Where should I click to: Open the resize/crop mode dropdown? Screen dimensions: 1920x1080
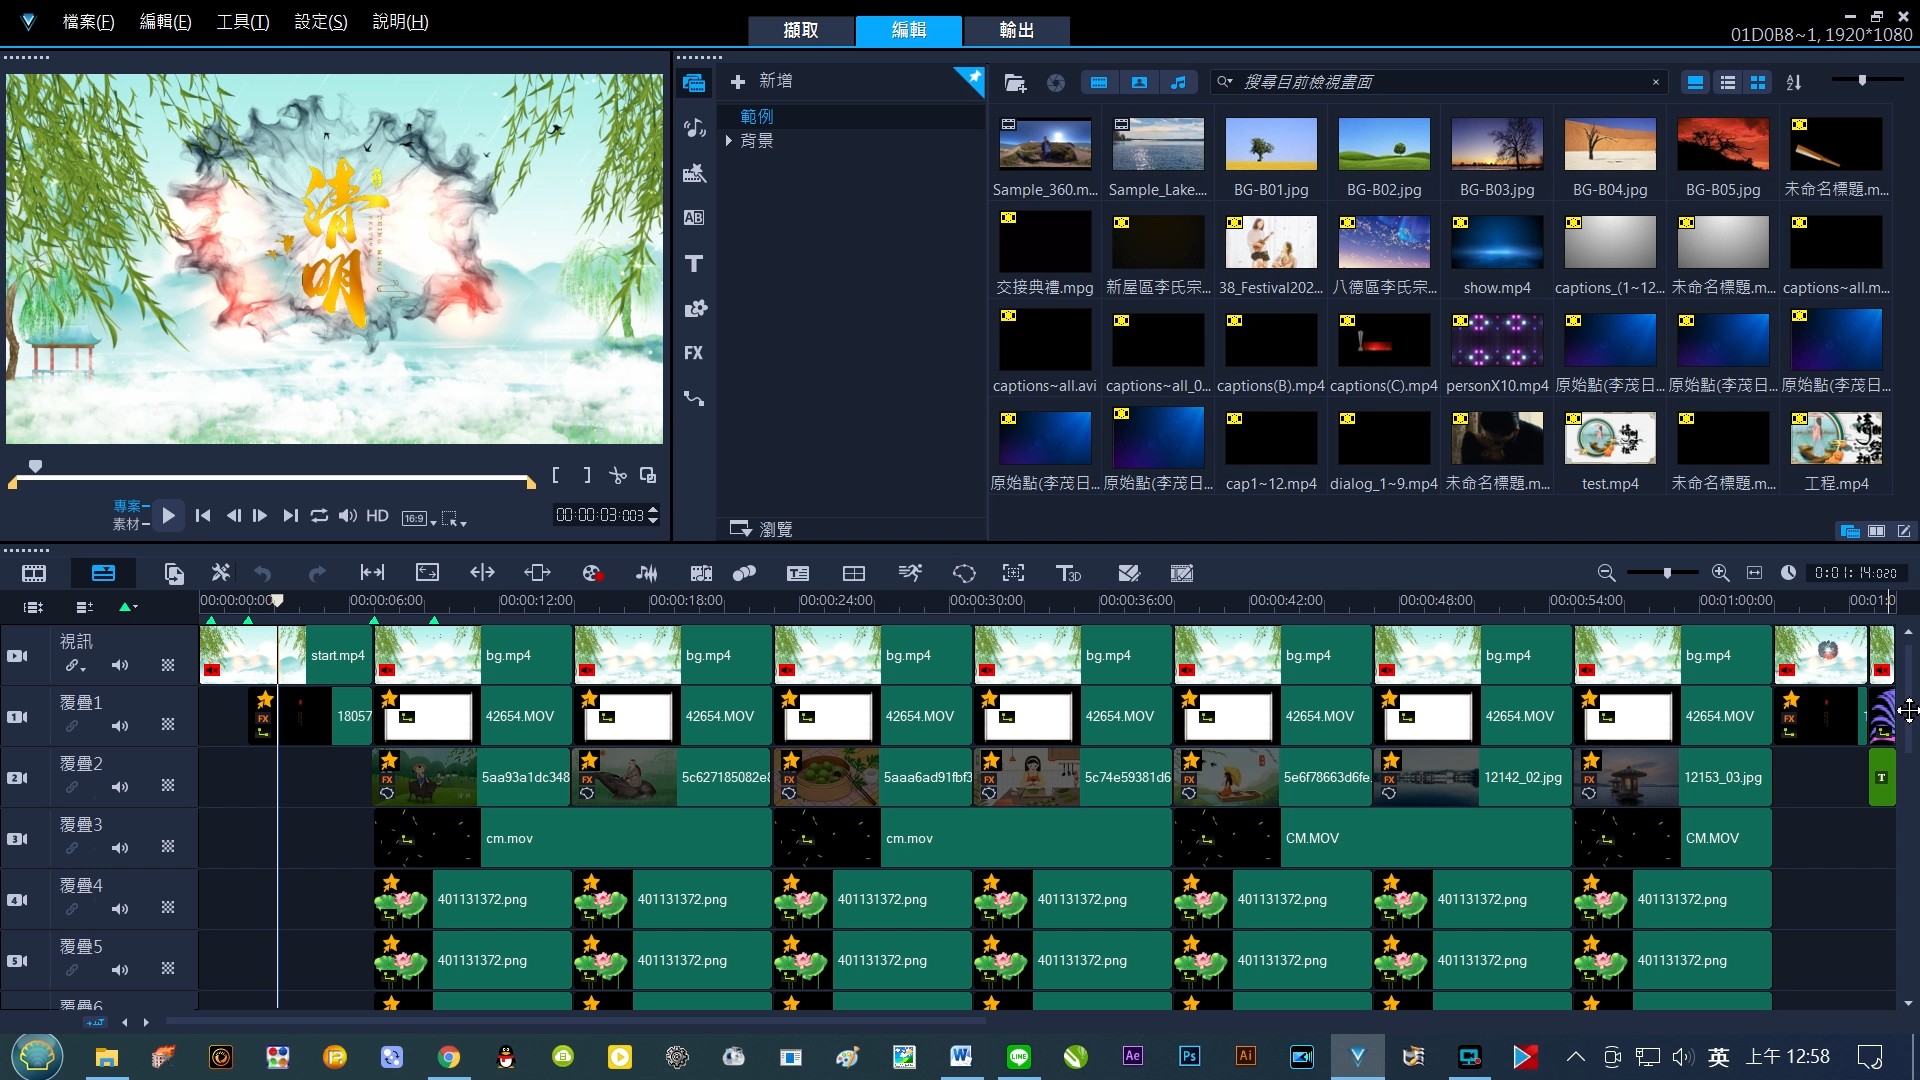coord(454,518)
